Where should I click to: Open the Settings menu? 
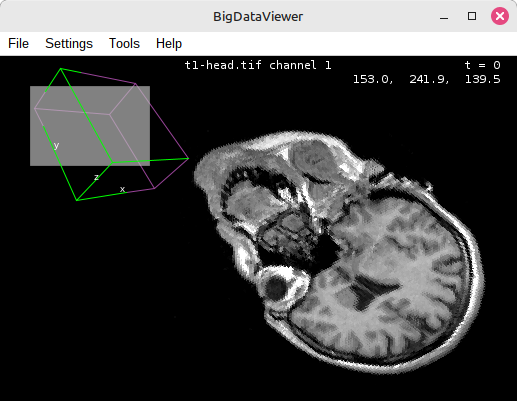point(69,44)
